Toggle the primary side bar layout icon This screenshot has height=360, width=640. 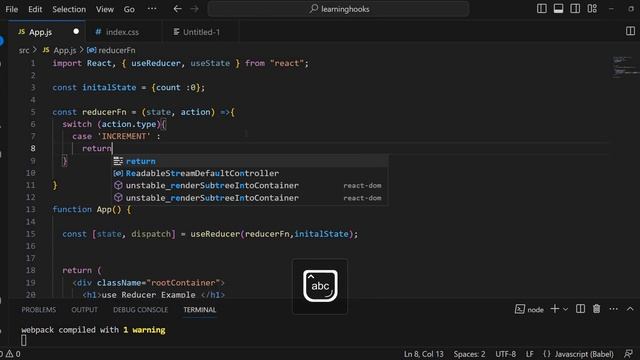pos(542,9)
